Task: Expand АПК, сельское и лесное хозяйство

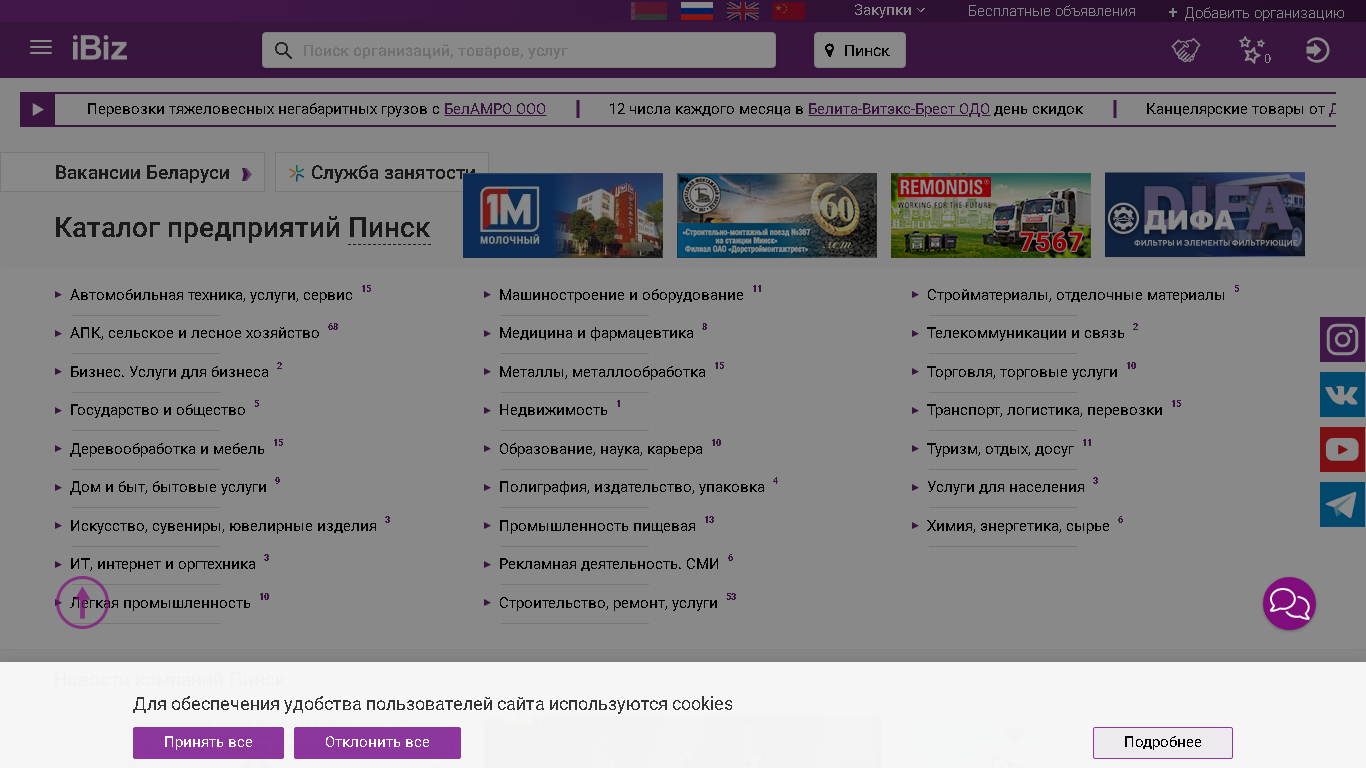Action: 195,333
